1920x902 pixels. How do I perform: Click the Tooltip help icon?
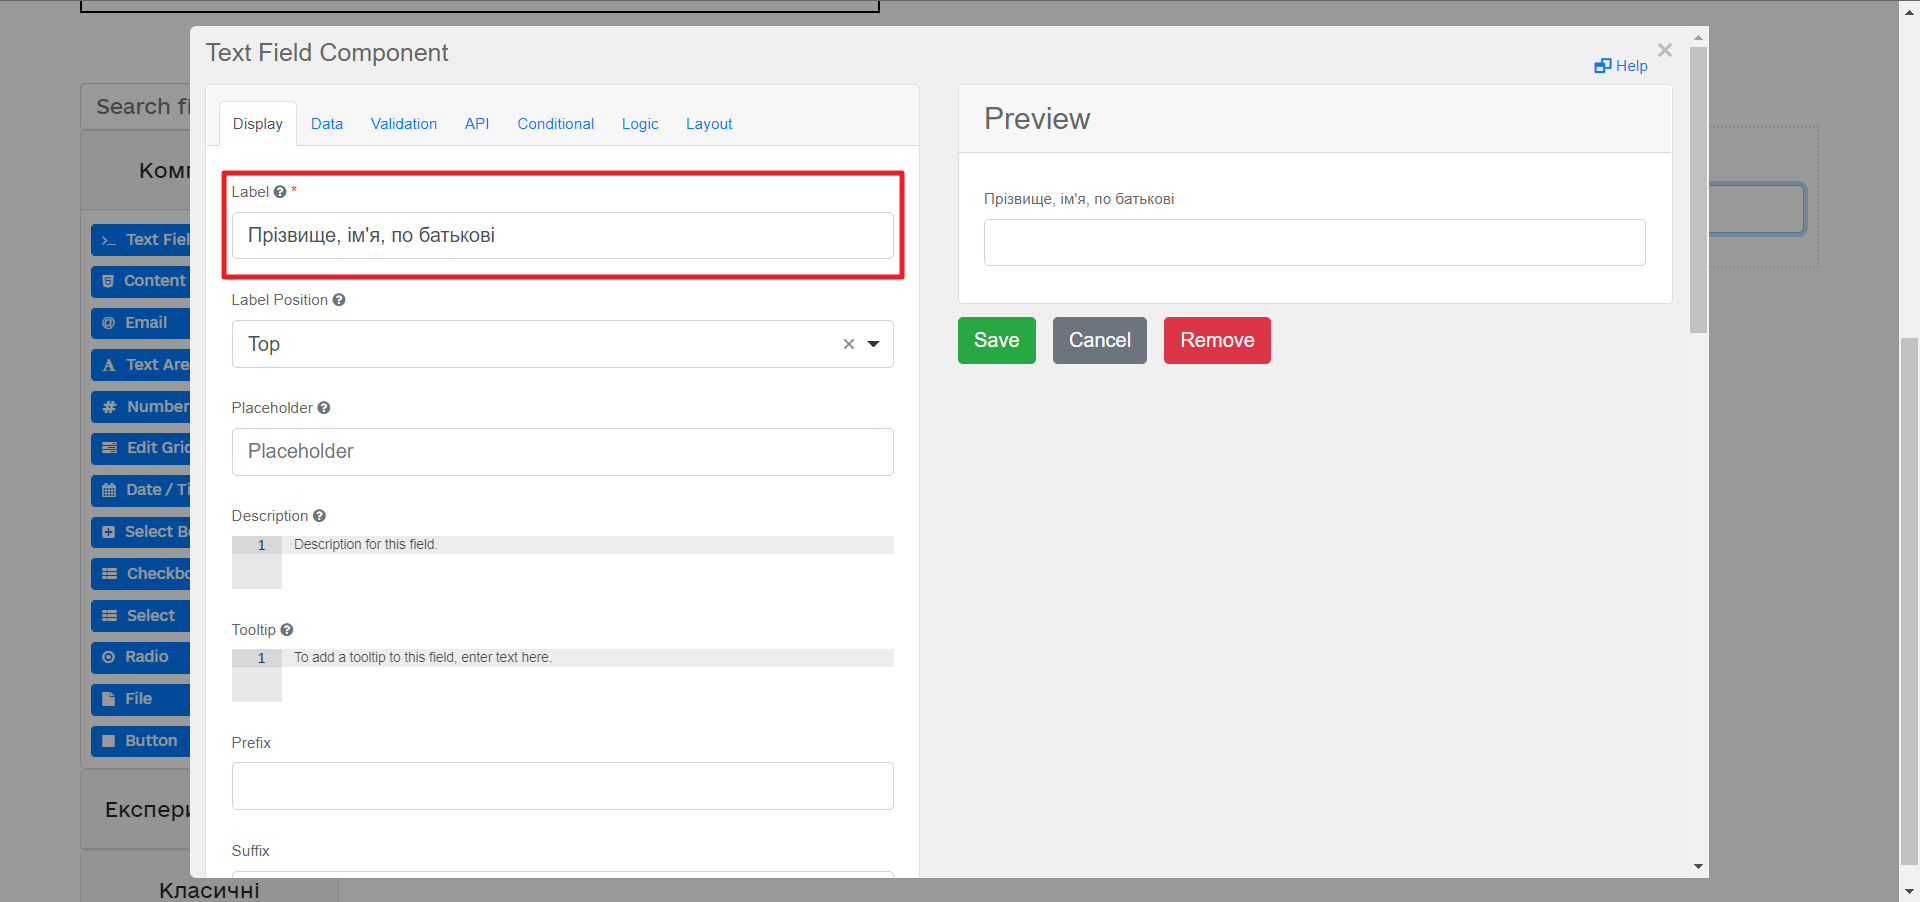(287, 630)
